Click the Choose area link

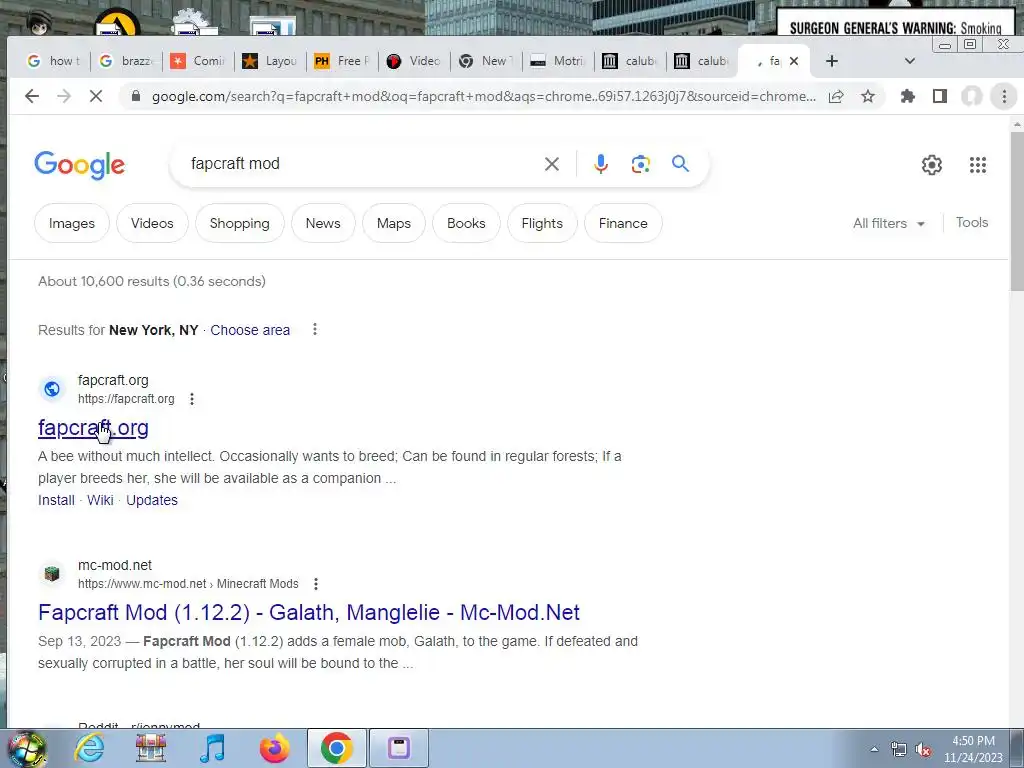[250, 330]
